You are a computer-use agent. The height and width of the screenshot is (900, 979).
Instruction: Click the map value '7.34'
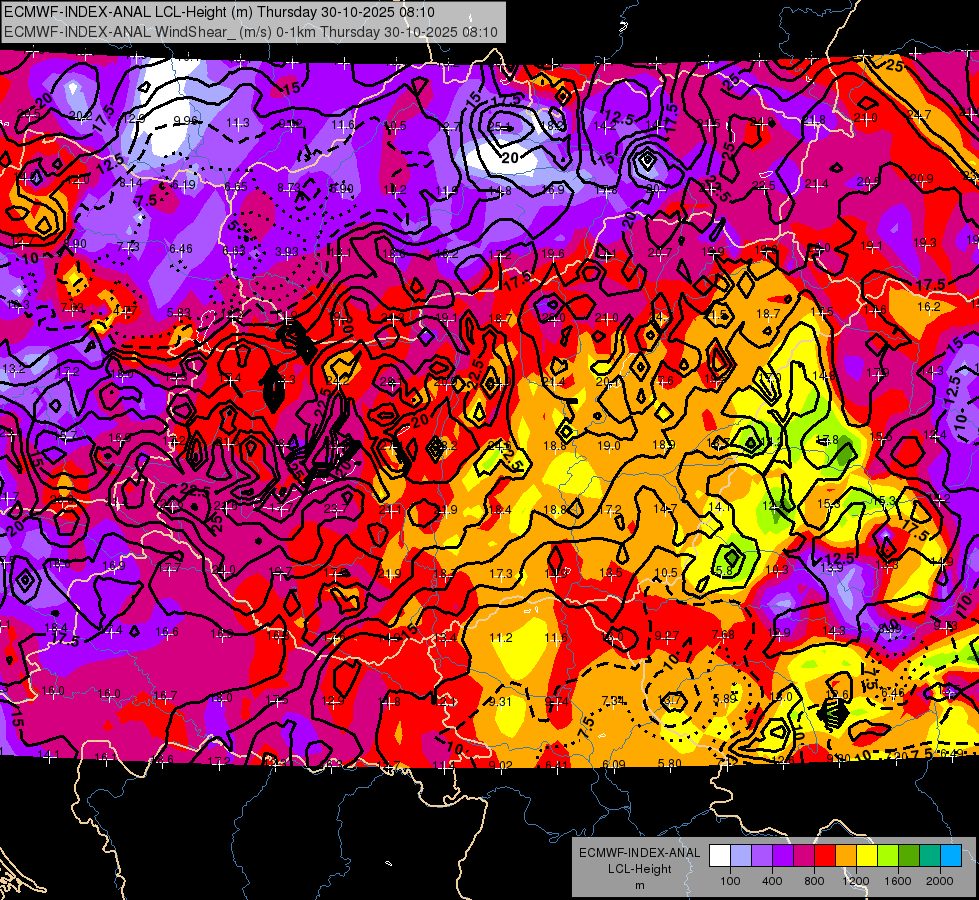click(613, 700)
